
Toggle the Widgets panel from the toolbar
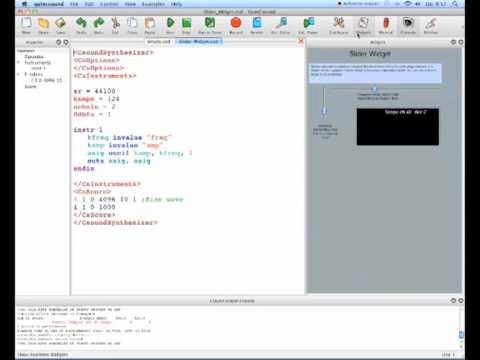[x=363, y=26]
